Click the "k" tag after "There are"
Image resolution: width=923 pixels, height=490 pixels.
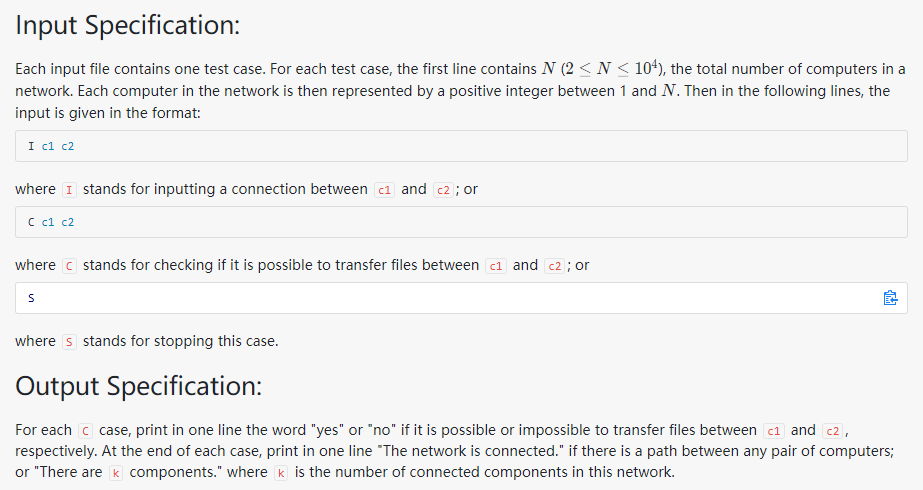pos(116,472)
